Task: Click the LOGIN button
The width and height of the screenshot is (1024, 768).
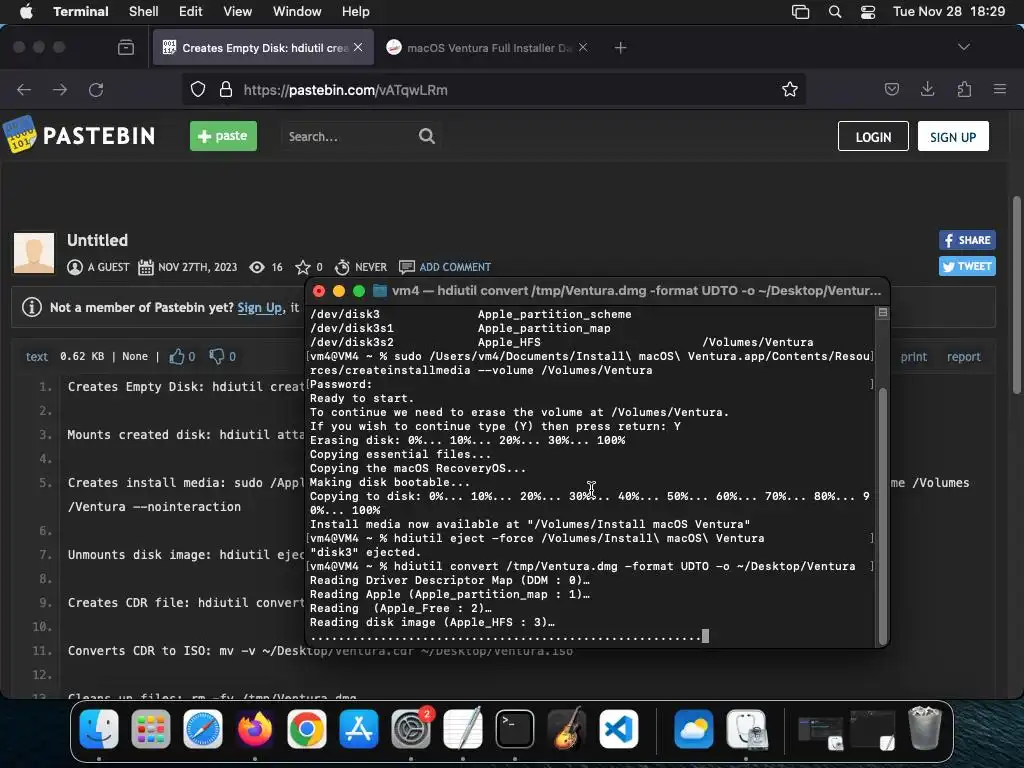Action: 873,136
